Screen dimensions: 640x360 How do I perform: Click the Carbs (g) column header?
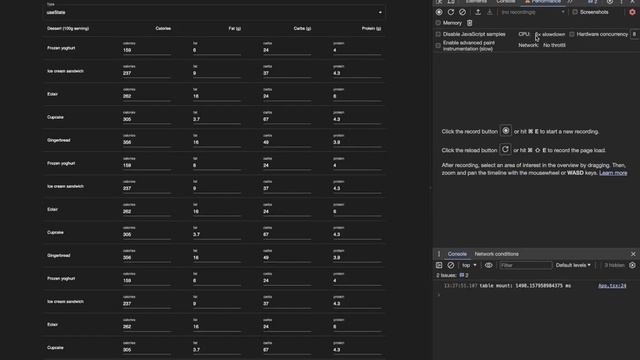point(302,29)
